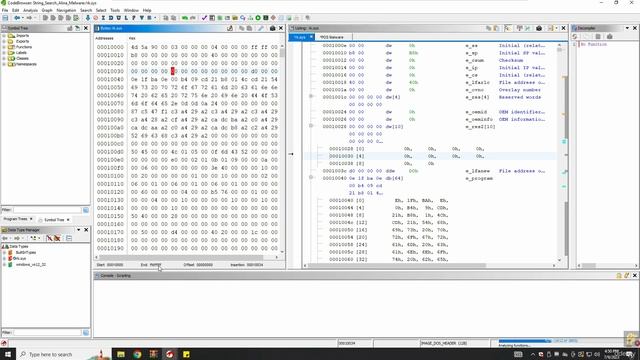
Task: Open the Edit menu
Action: pos(16,10)
